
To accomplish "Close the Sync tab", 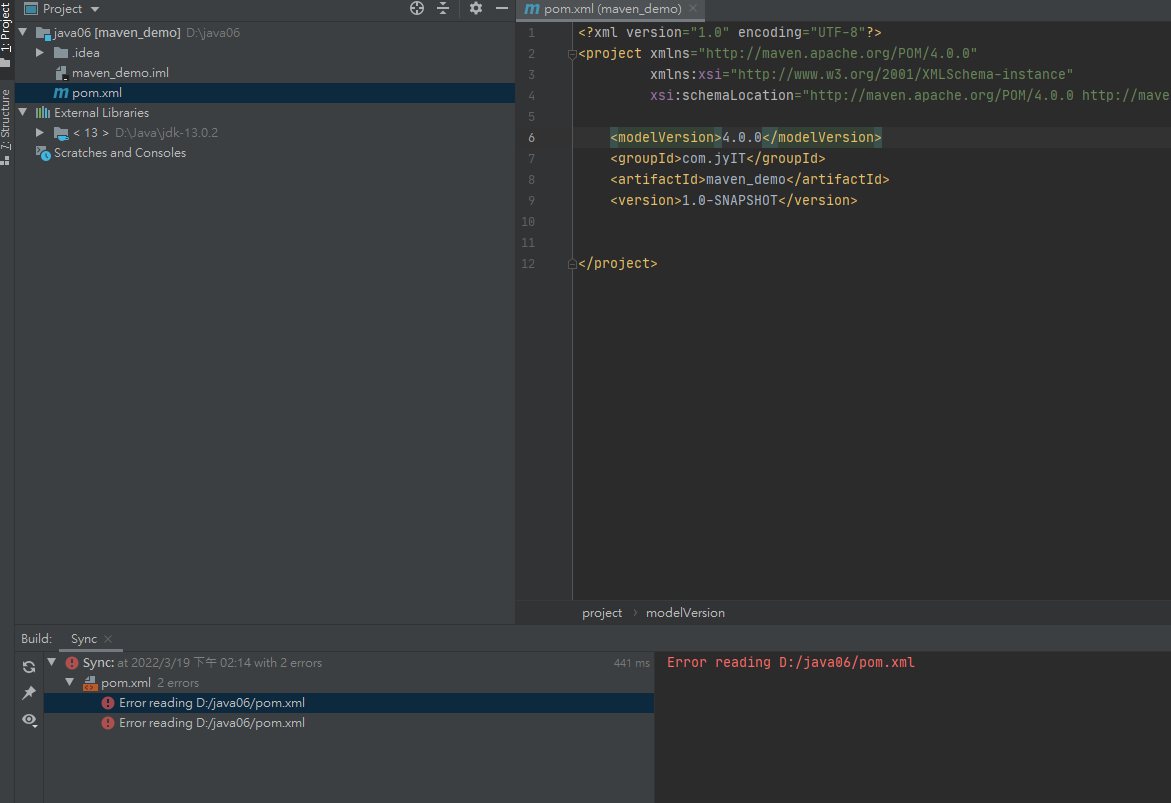I will 108,639.
